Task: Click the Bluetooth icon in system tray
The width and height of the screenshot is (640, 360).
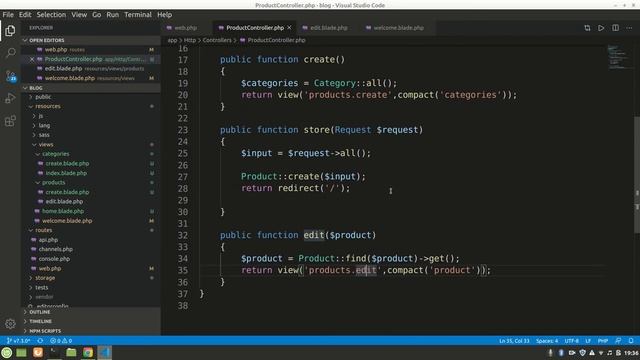Action: (x=561, y=353)
